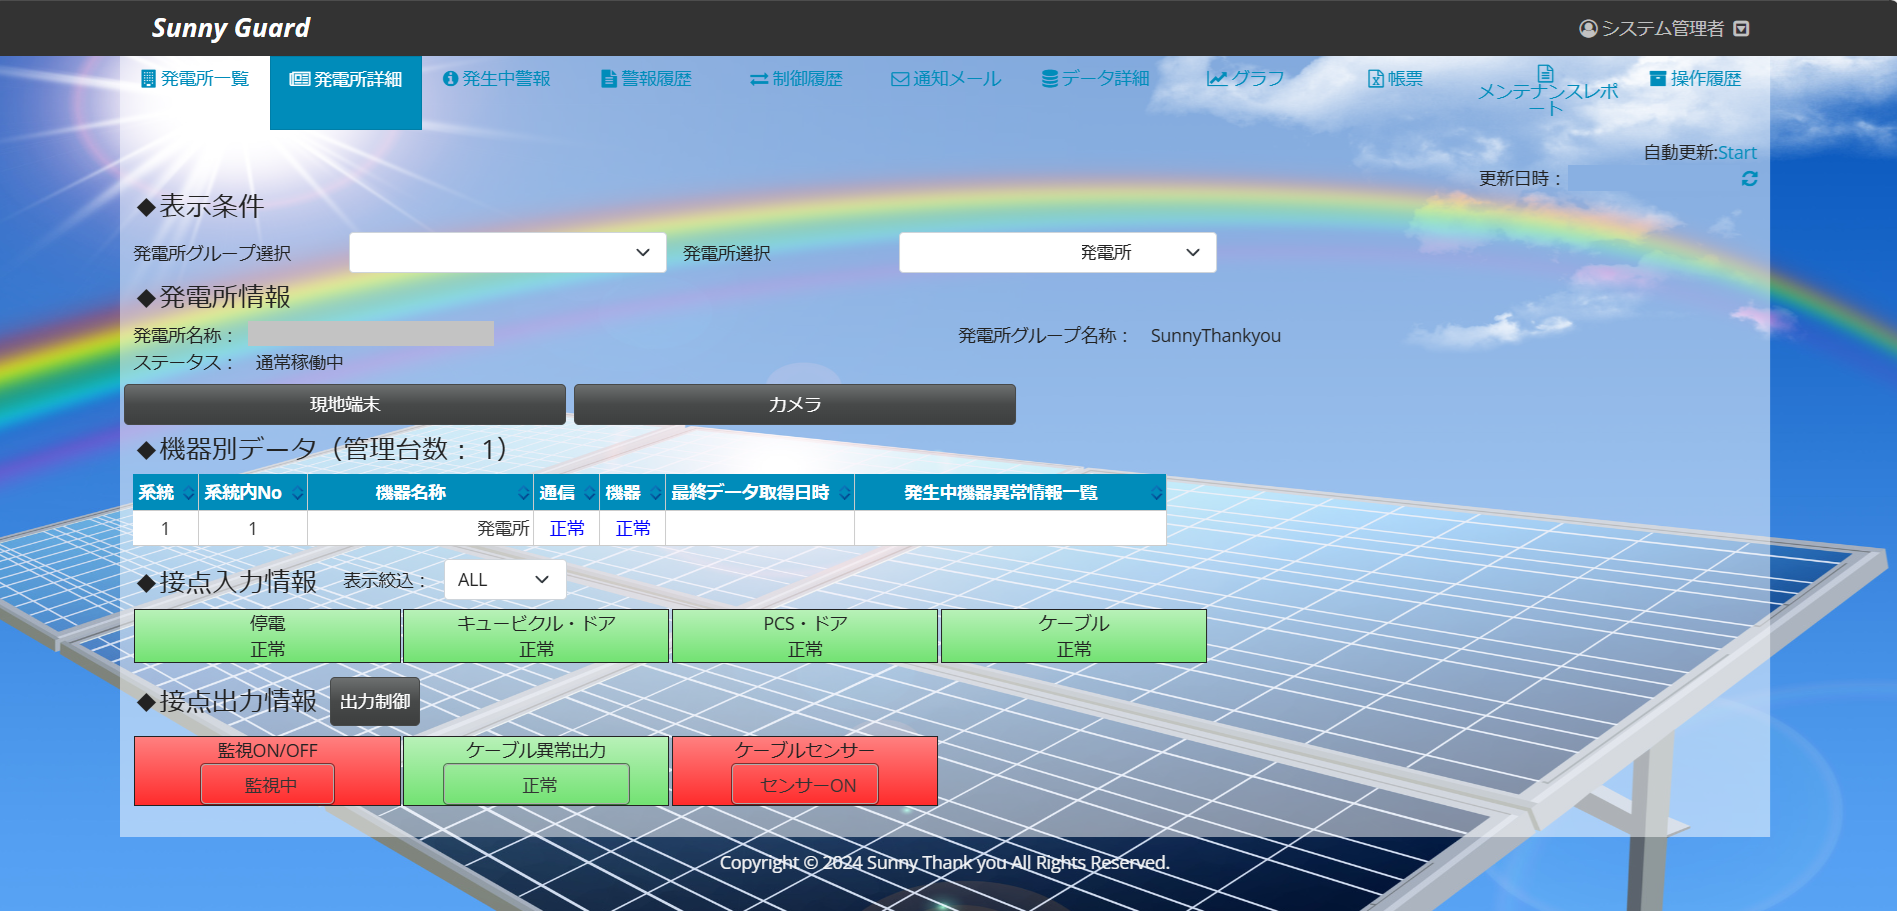
Task: Expand the 発電所グループ選択 dropdown
Action: [x=507, y=253]
